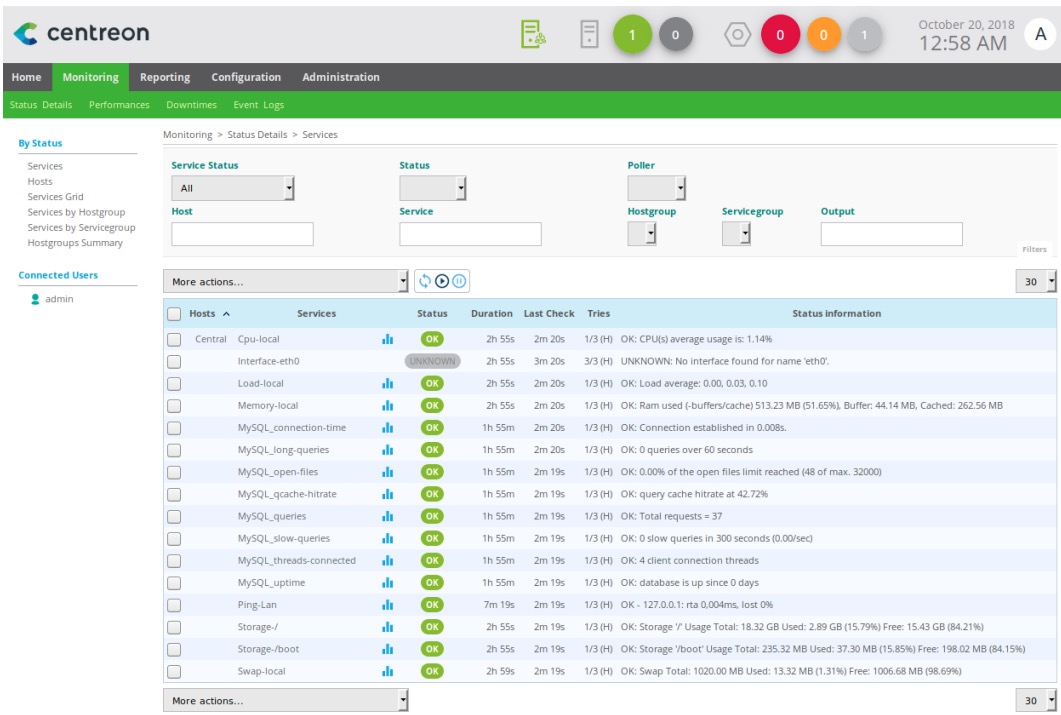Open the admin user avatar menu

(x=1039, y=34)
